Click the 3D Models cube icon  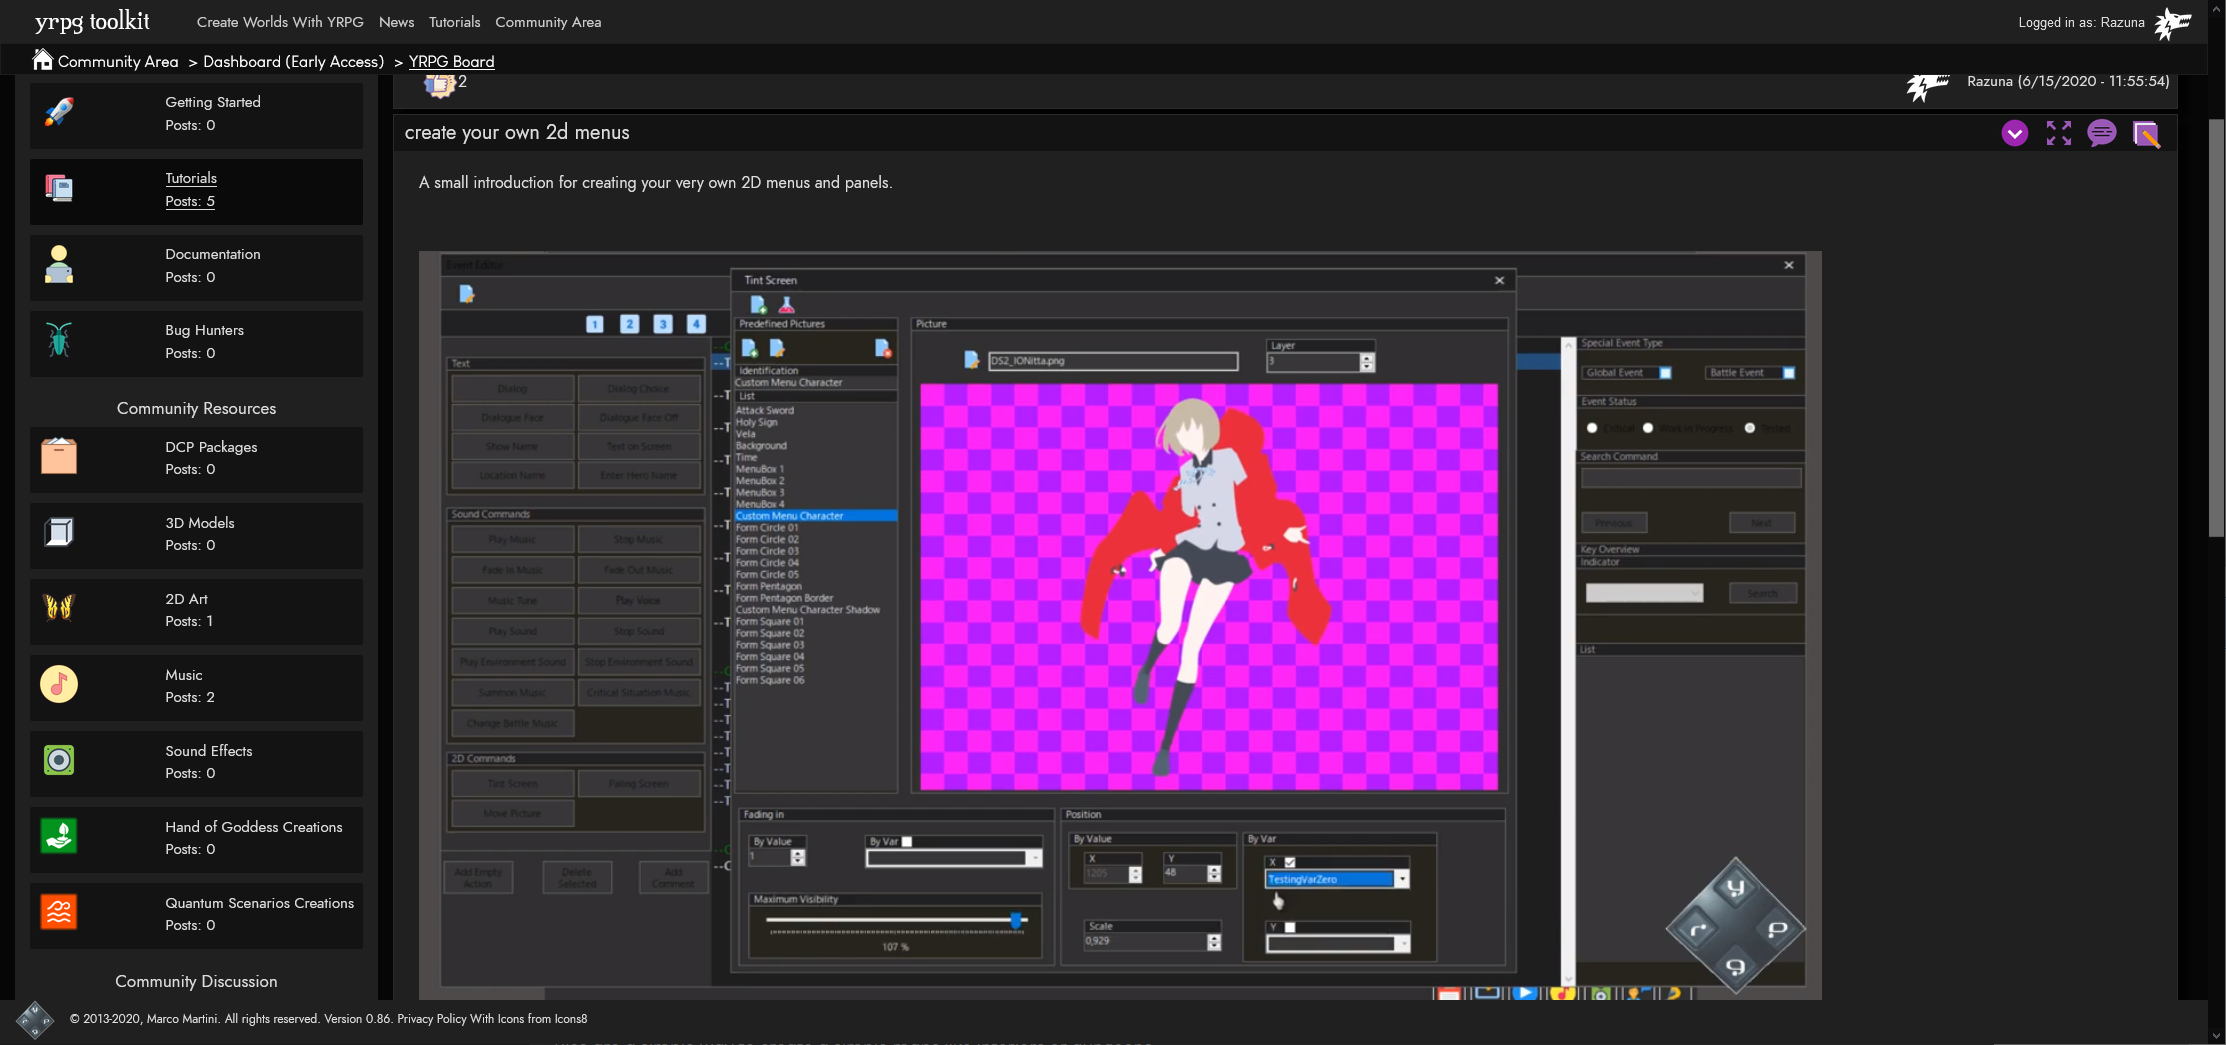[x=59, y=532]
